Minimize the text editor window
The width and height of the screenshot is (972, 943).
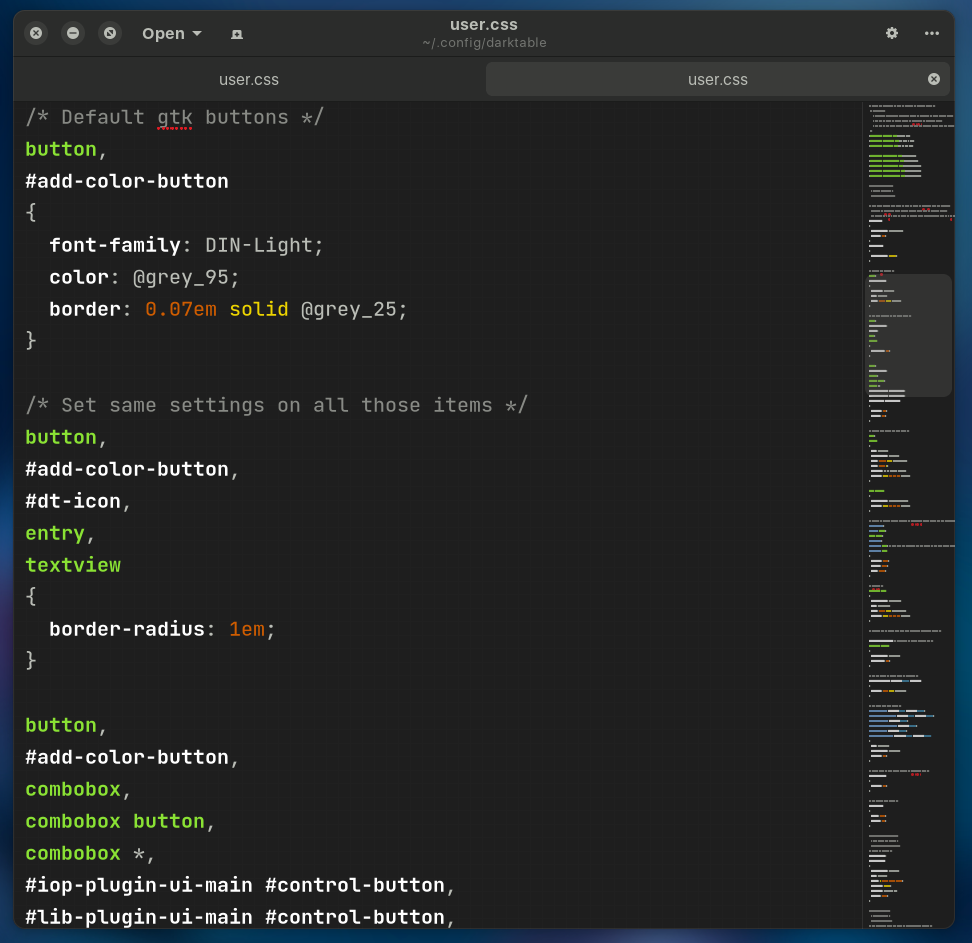pyautogui.click(x=73, y=33)
